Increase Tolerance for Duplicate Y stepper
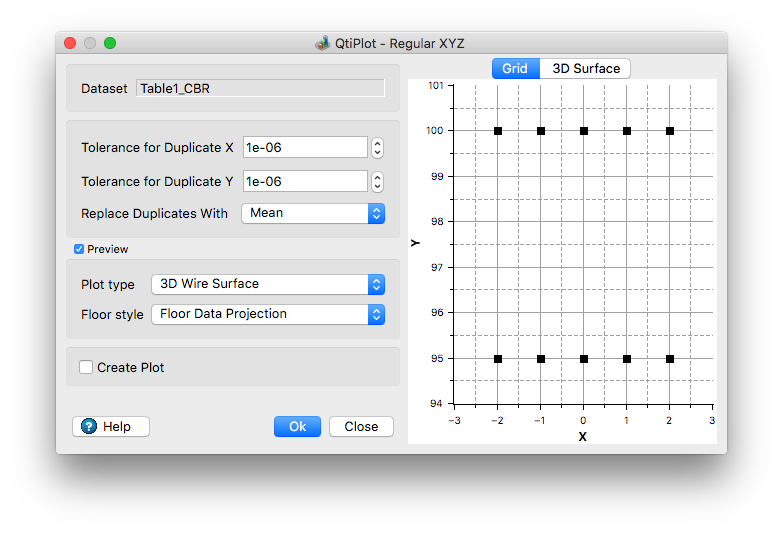The height and width of the screenshot is (534, 783). coord(377,177)
